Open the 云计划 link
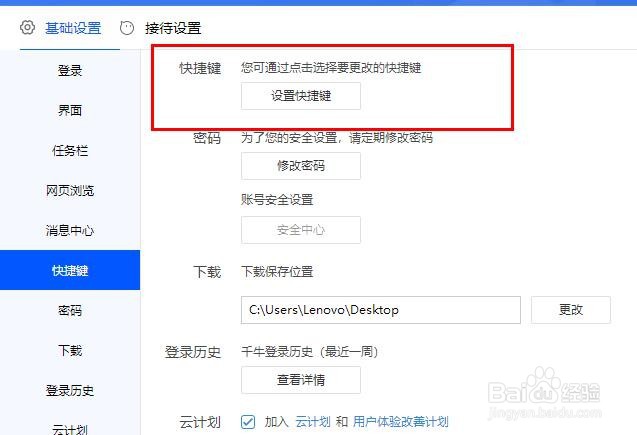The width and height of the screenshot is (637, 435). pos(313,422)
